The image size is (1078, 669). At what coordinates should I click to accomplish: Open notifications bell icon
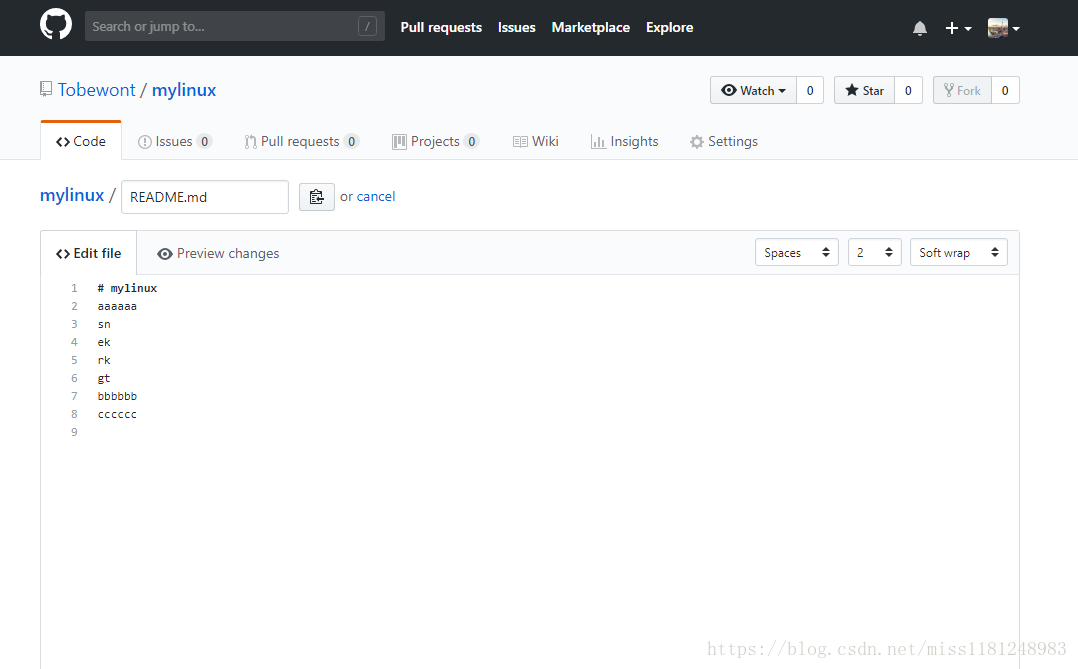920,28
